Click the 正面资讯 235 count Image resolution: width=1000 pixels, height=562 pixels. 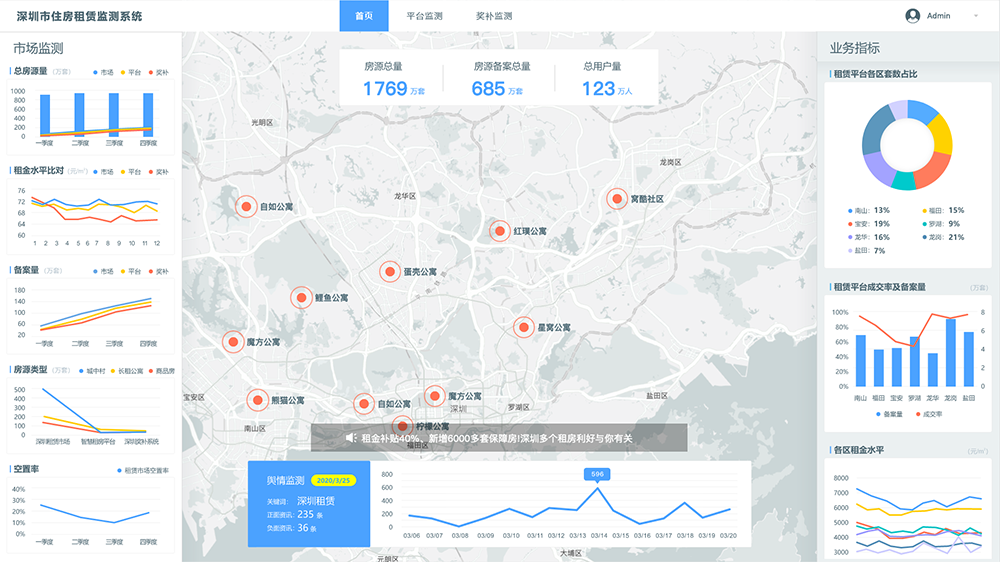coord(295,514)
